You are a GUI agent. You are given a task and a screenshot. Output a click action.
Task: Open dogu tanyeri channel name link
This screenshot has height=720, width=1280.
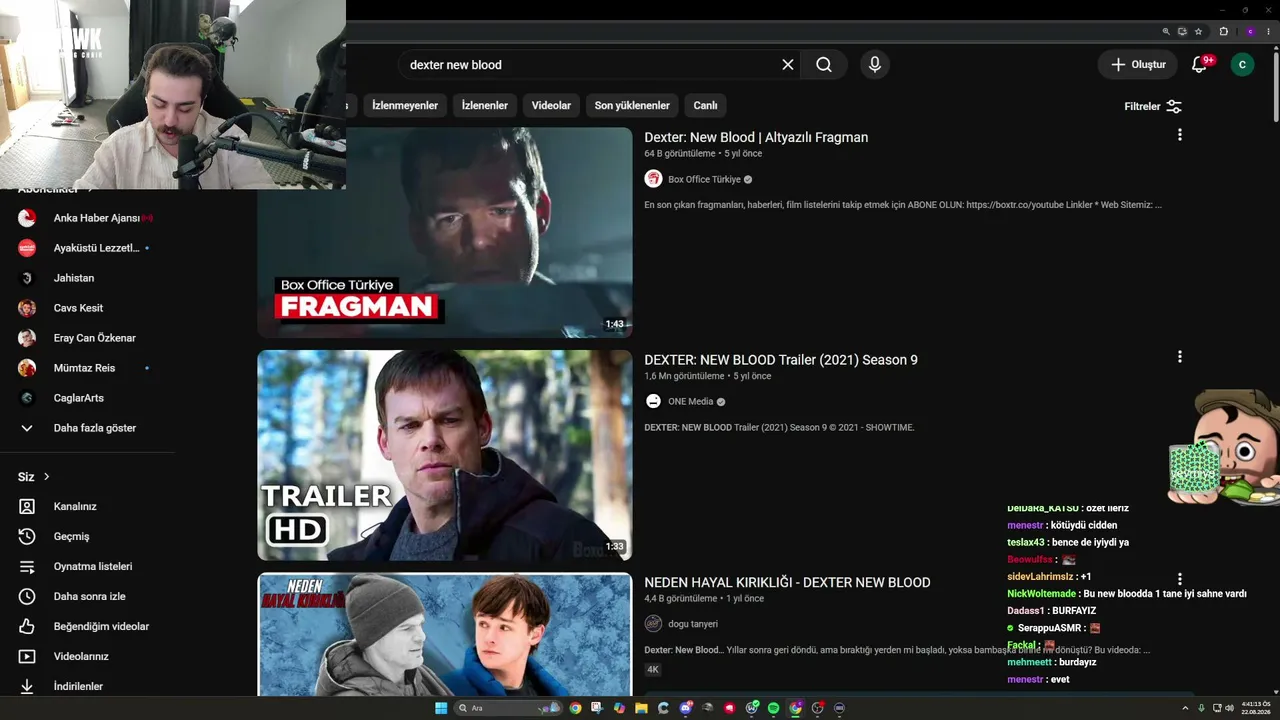pos(693,624)
